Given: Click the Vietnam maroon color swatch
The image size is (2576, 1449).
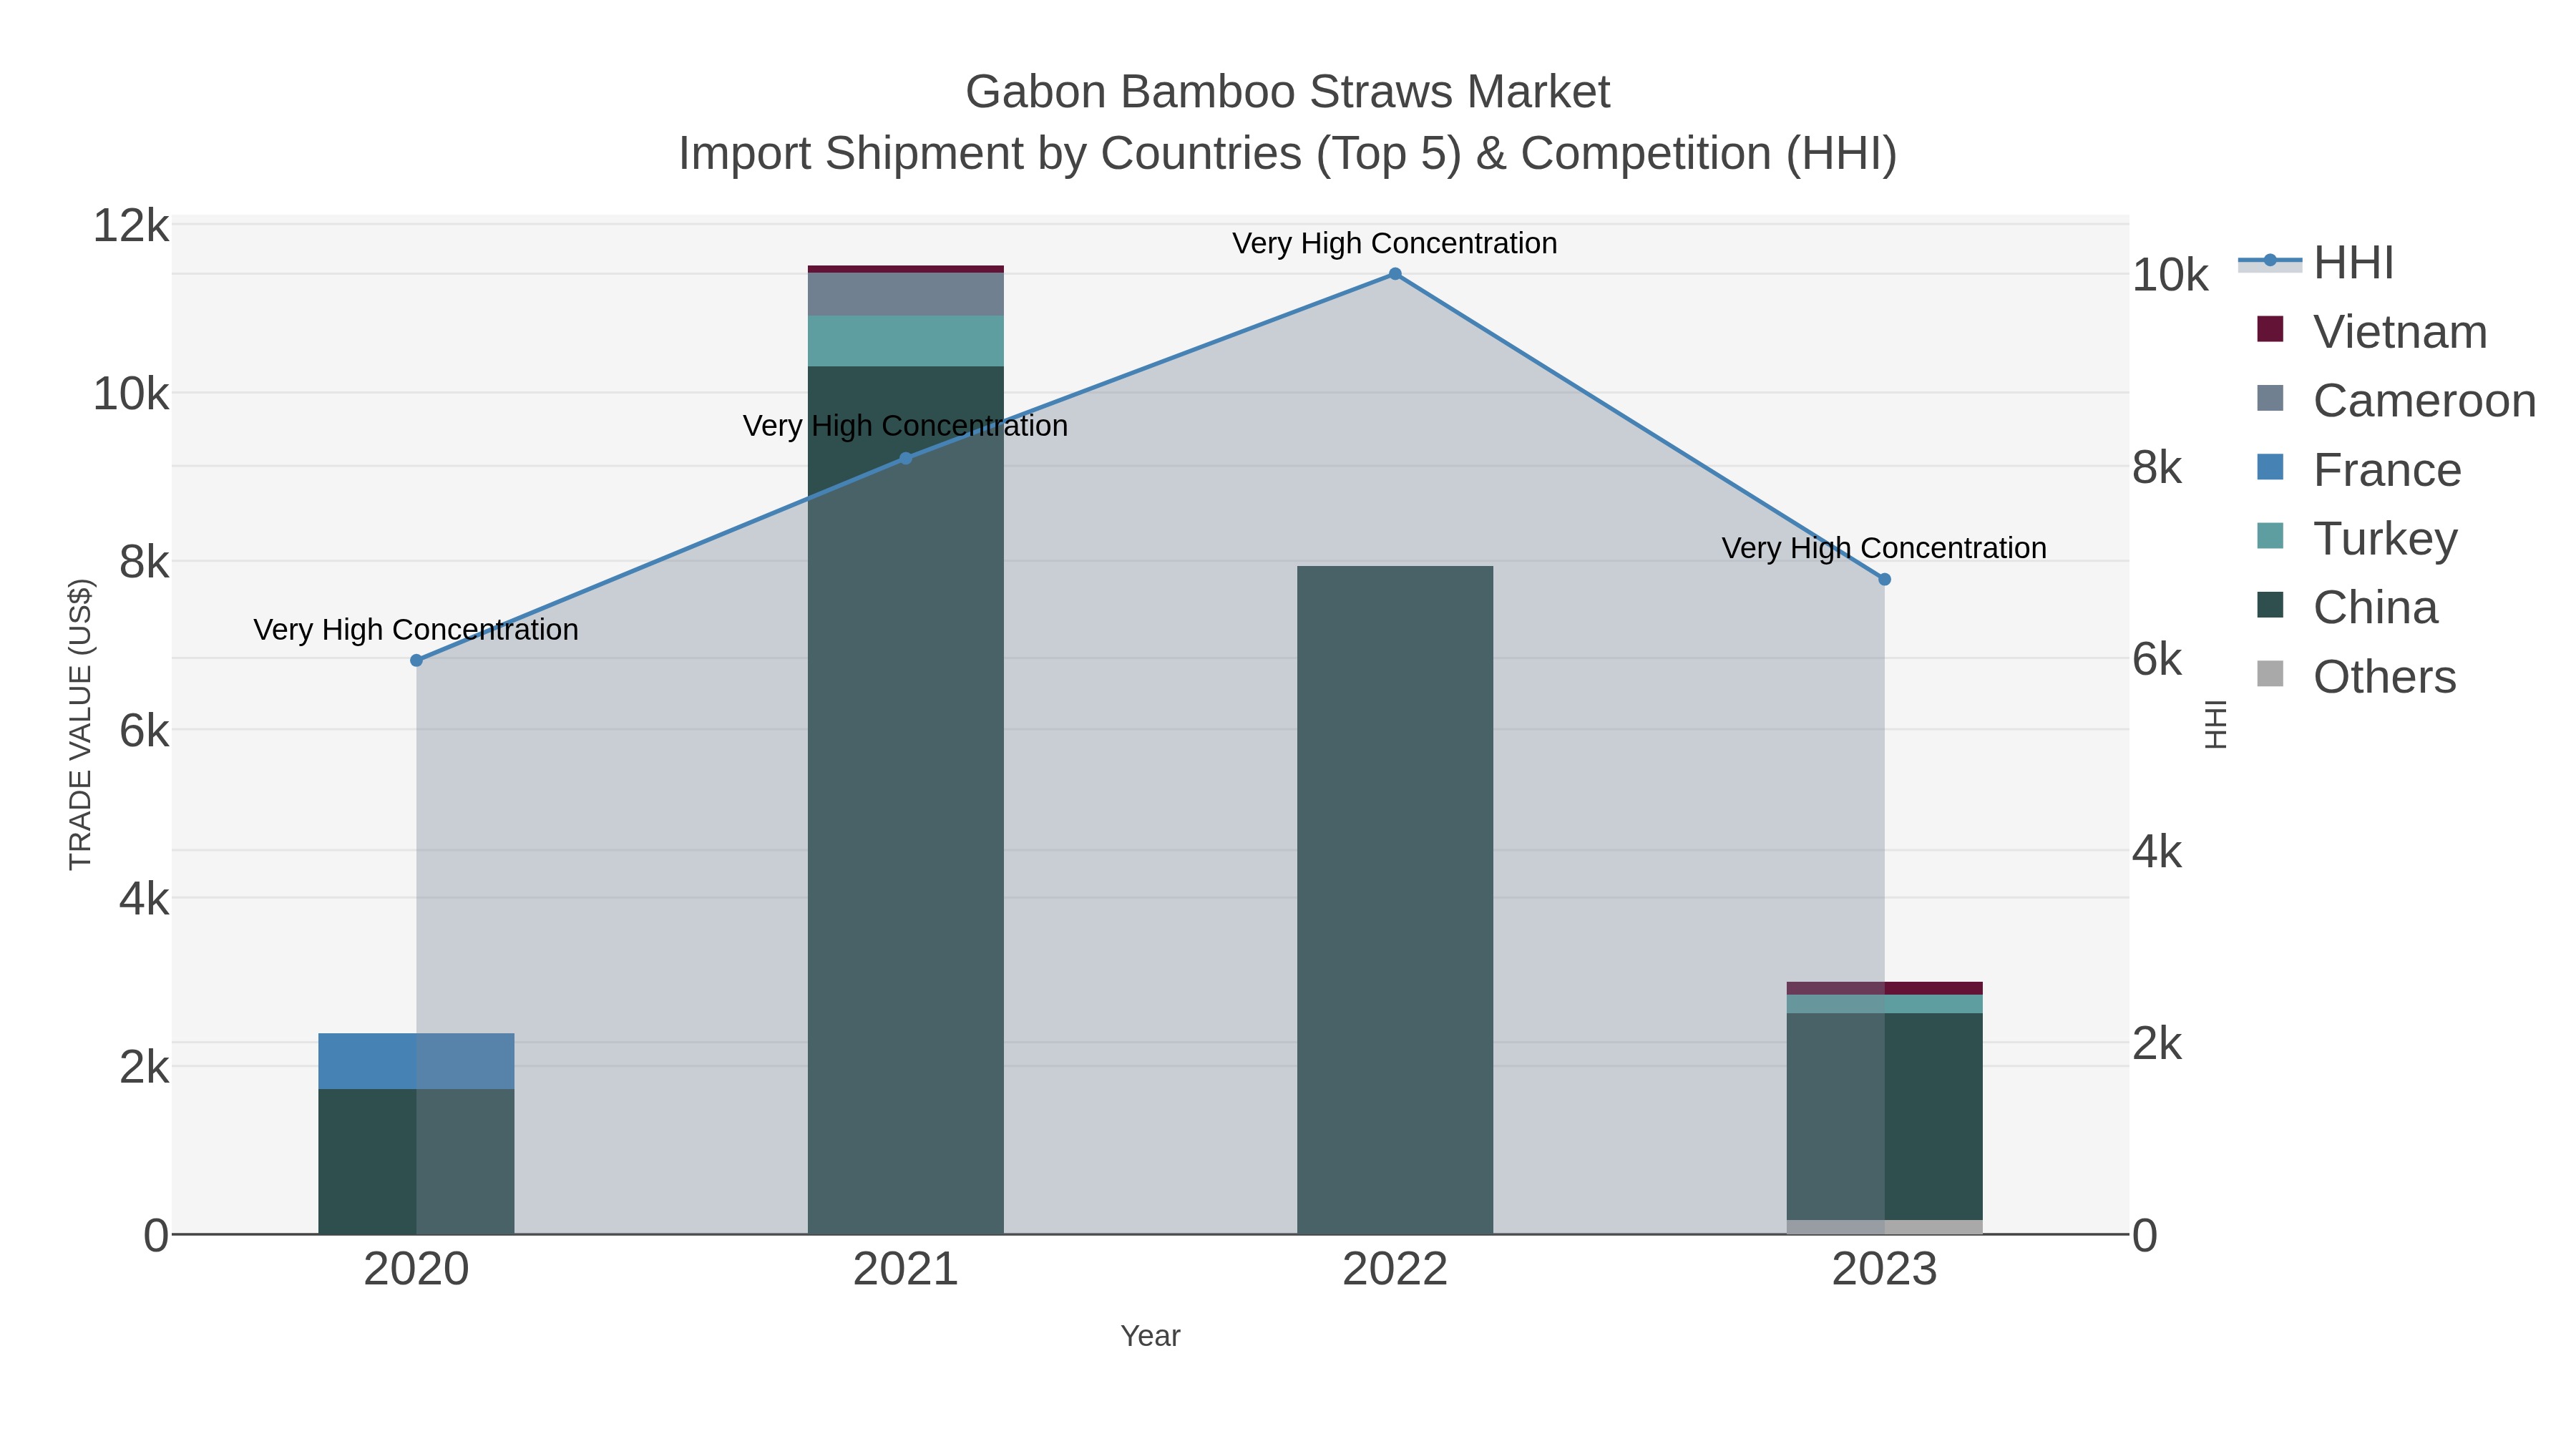Looking at the screenshot, I should pyautogui.click(x=2270, y=329).
